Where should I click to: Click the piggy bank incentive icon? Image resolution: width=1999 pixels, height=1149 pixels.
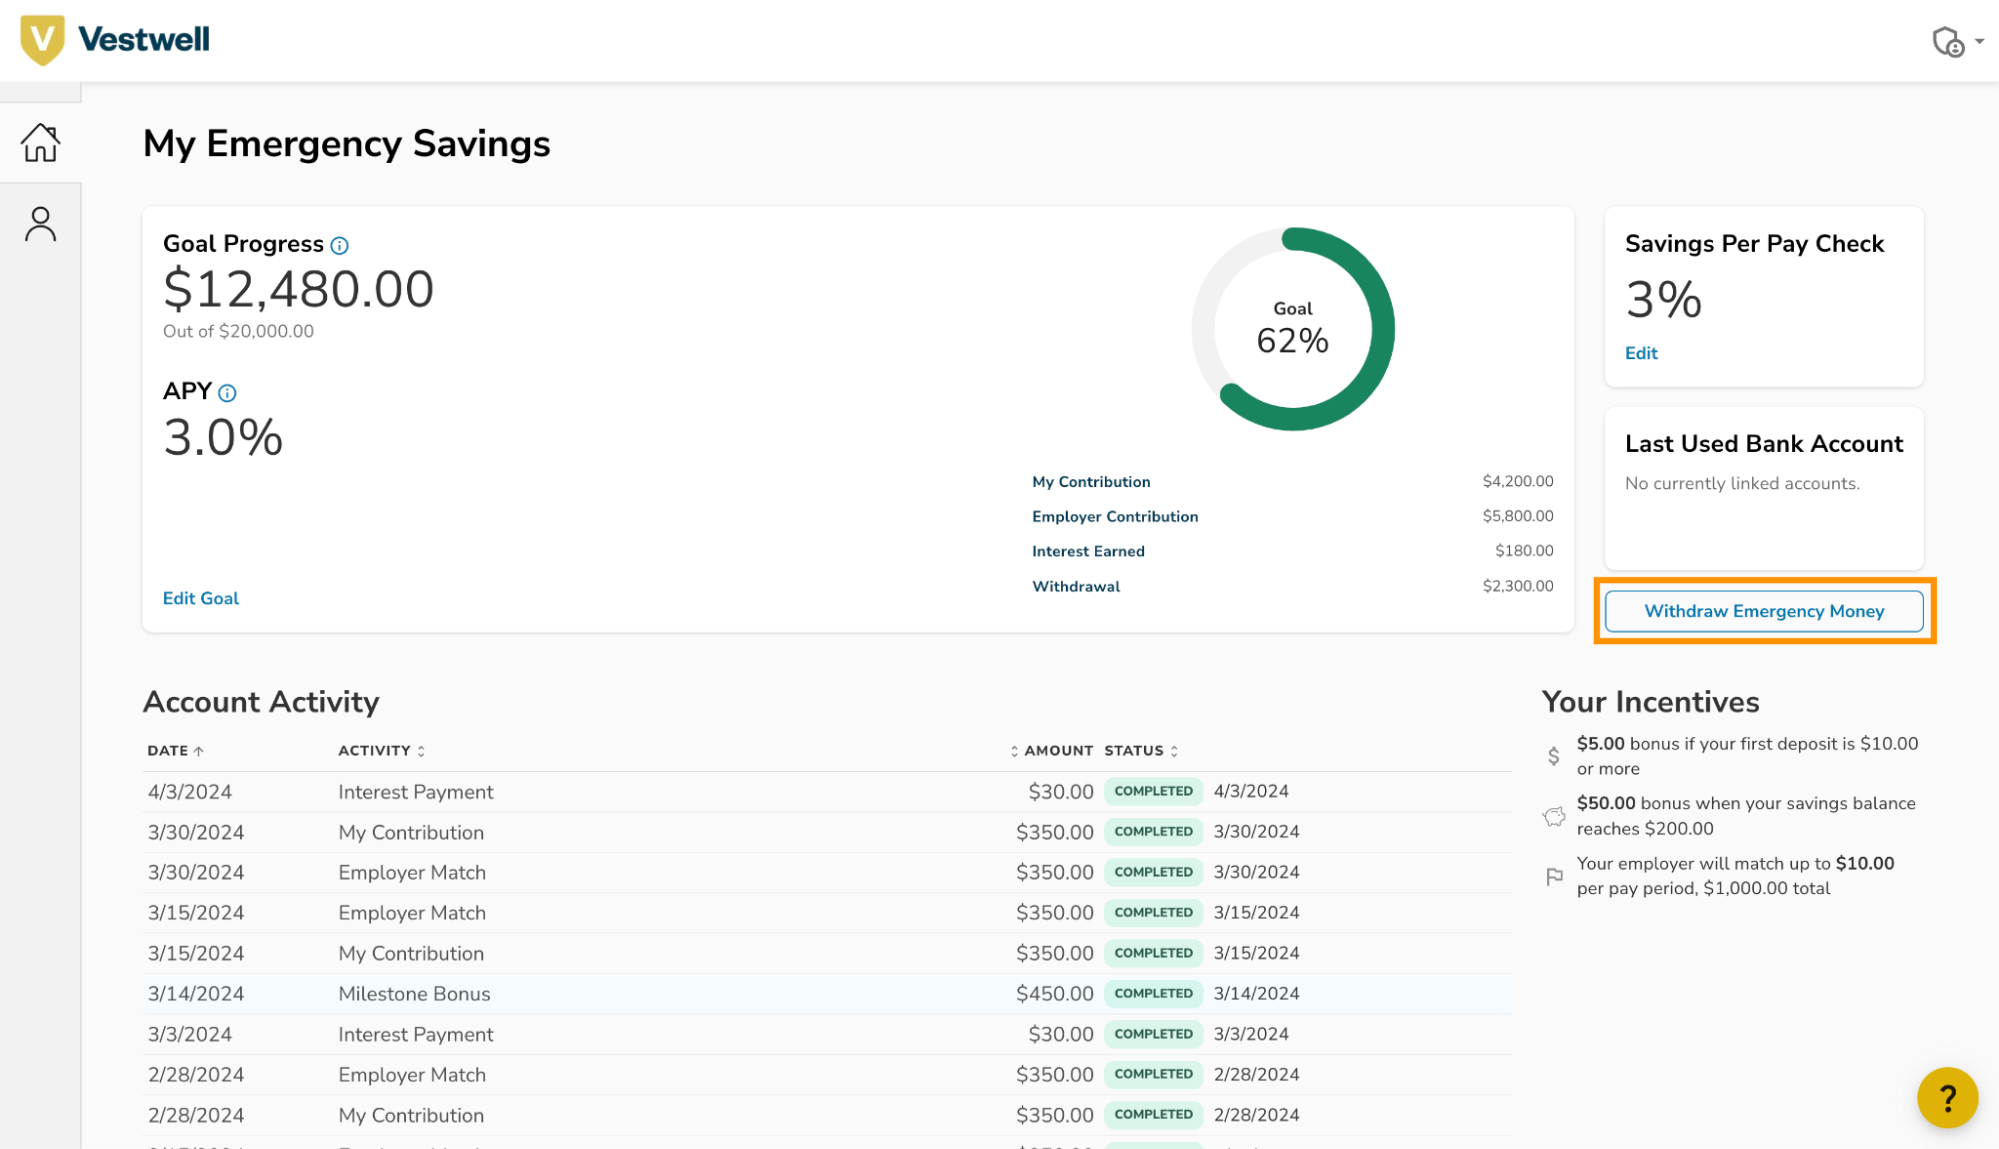click(x=1554, y=817)
